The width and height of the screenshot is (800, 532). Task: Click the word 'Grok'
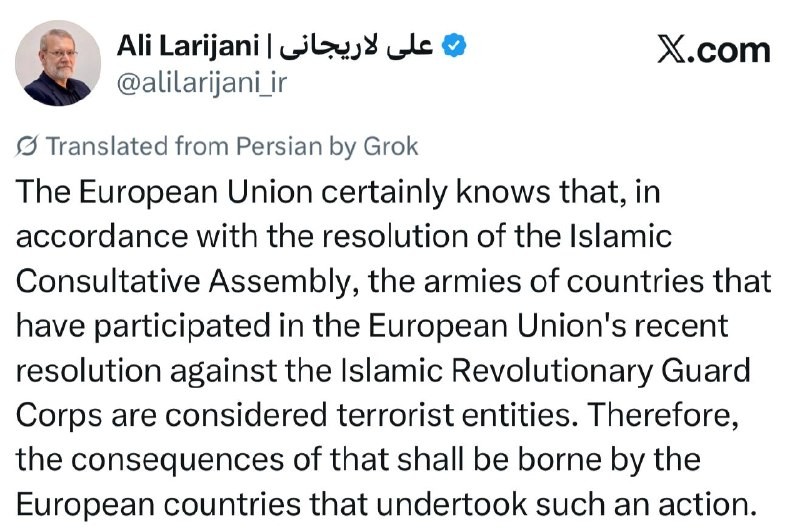(390, 146)
